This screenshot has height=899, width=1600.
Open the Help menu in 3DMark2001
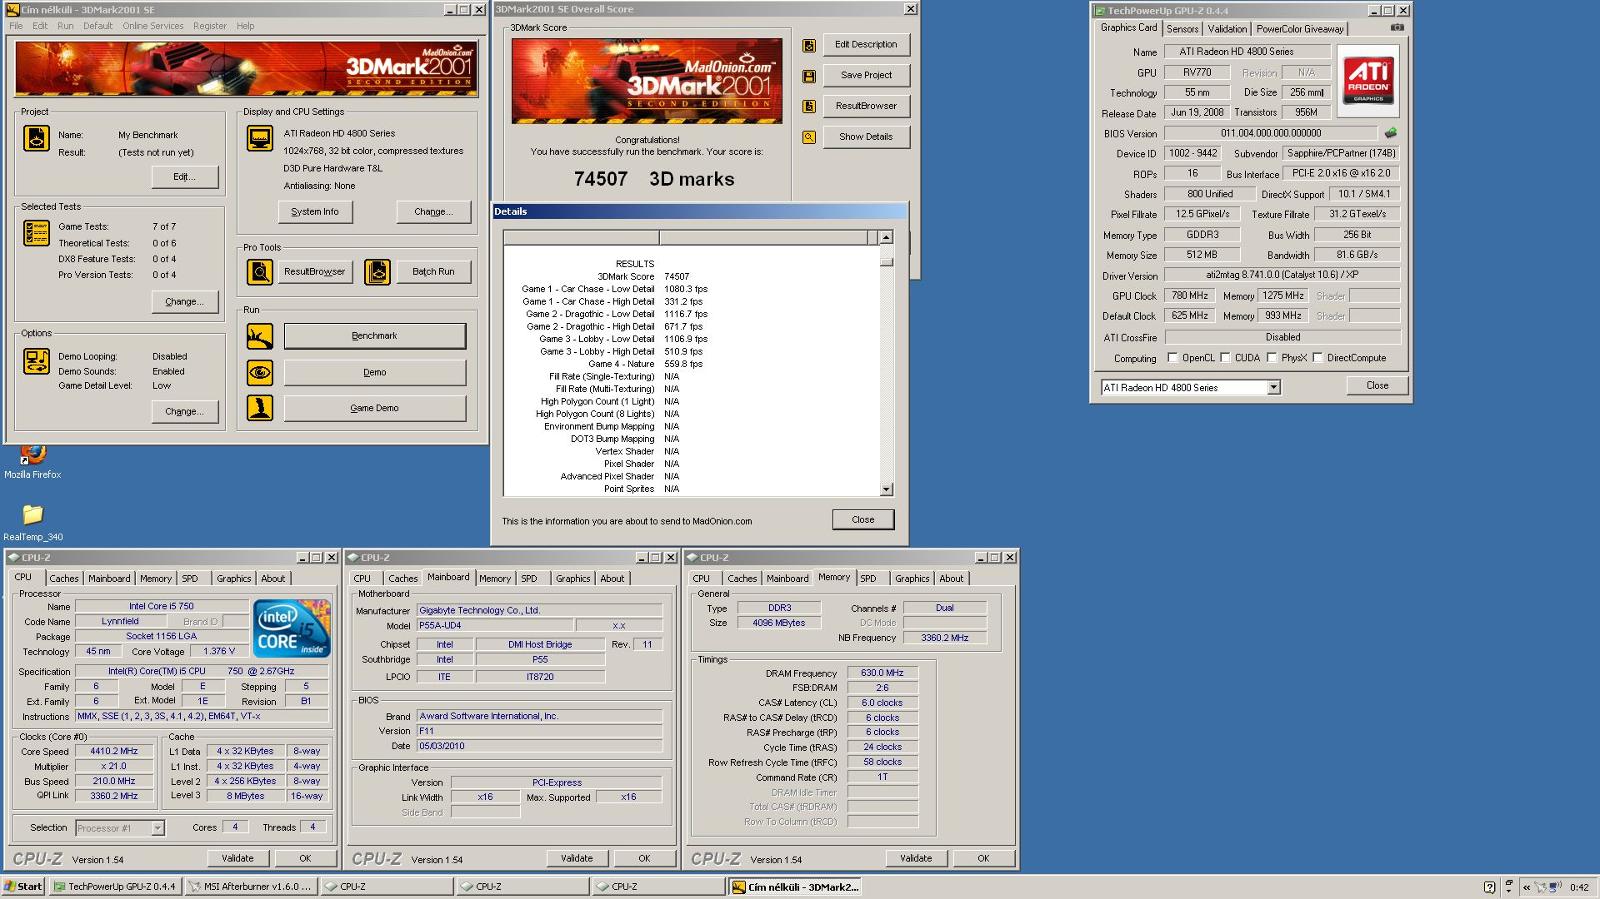click(245, 26)
